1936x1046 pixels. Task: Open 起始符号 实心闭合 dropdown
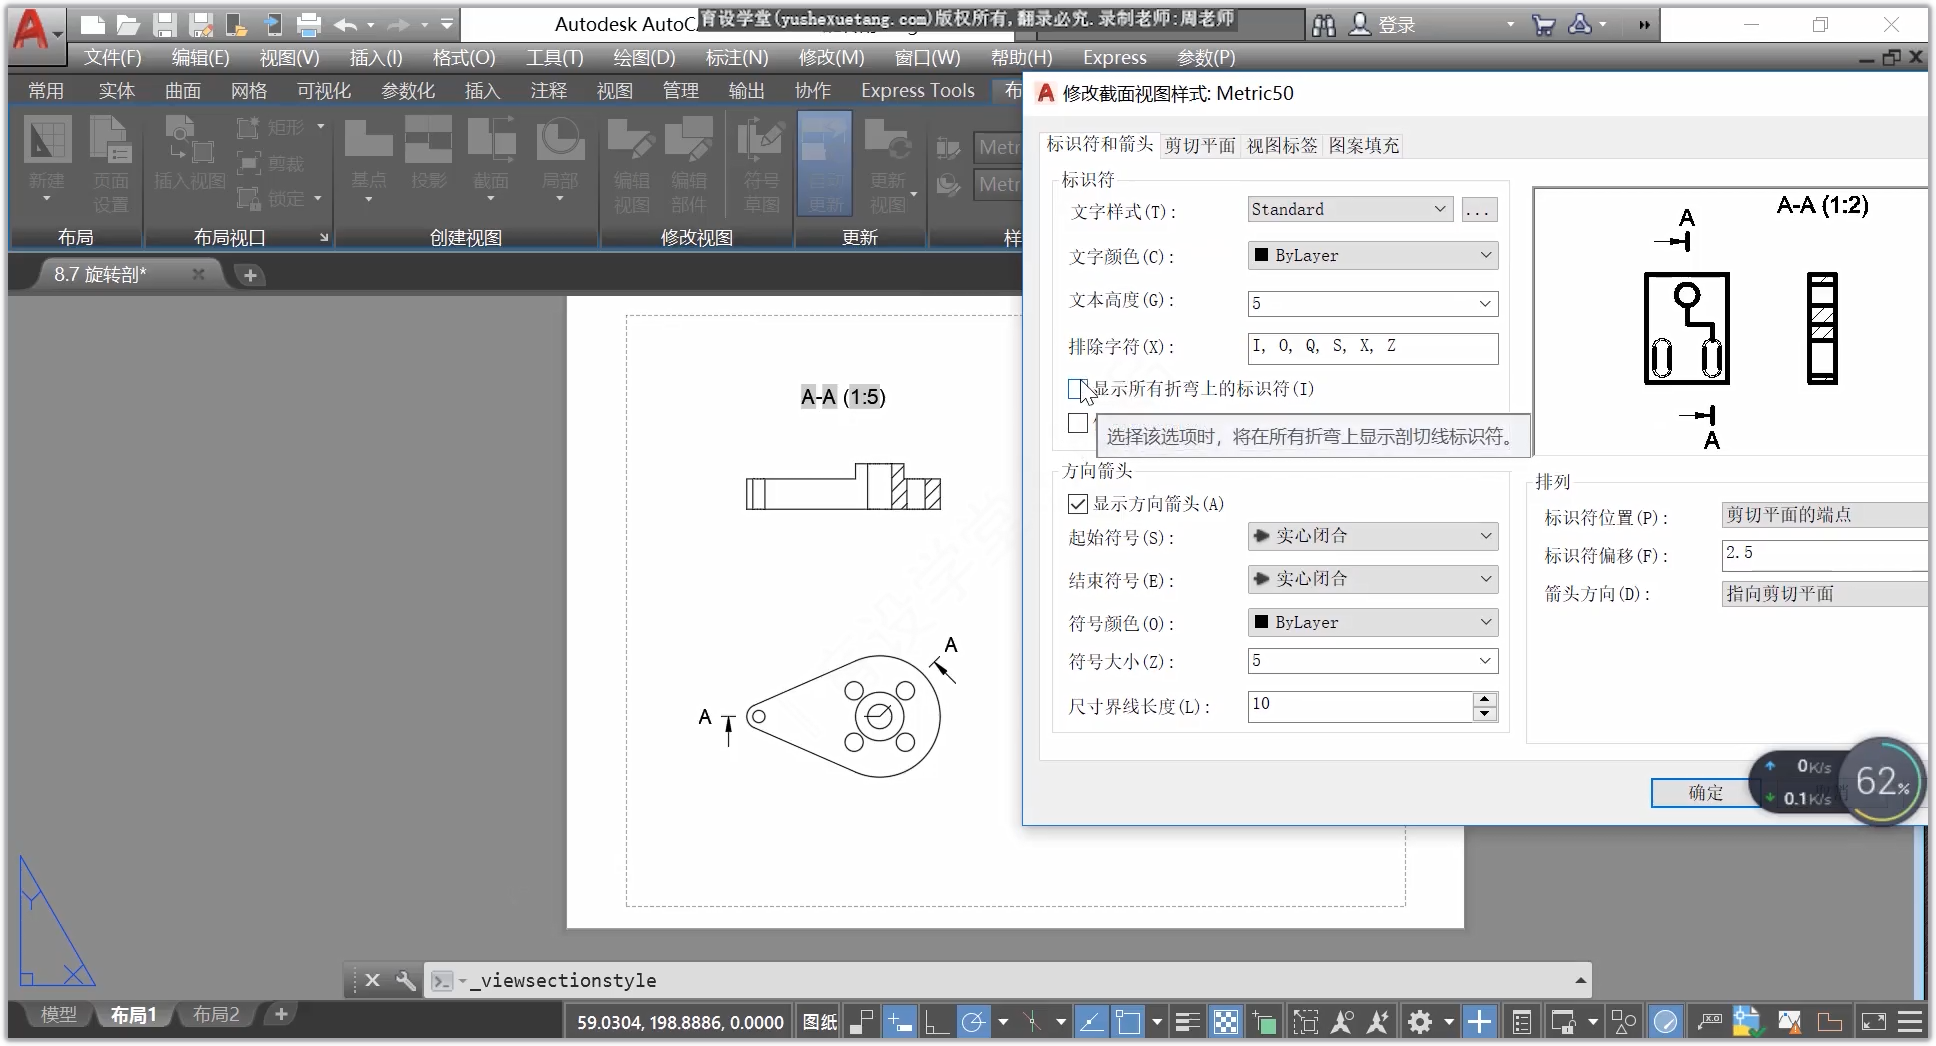click(1373, 536)
